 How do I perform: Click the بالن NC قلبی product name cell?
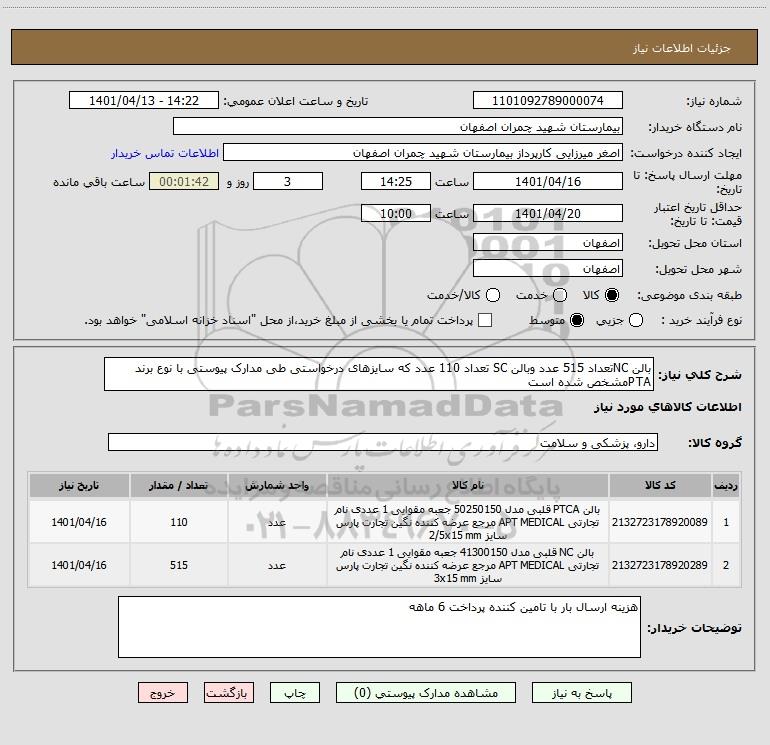click(x=468, y=565)
